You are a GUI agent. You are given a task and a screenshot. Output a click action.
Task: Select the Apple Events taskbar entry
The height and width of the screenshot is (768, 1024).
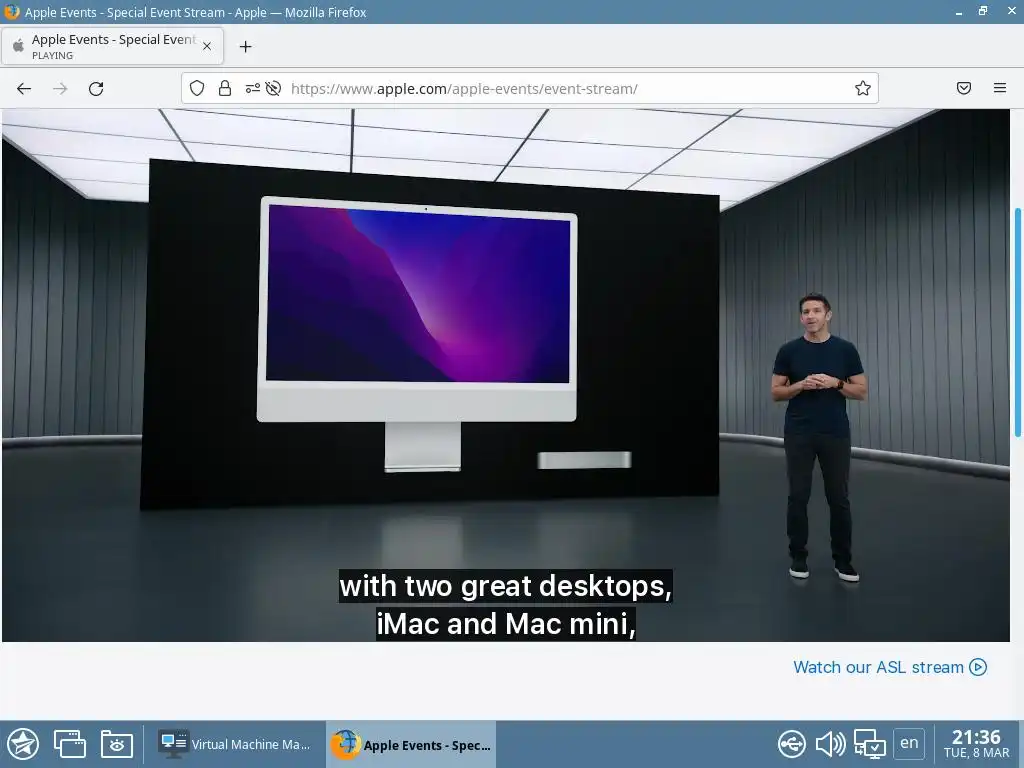[x=411, y=744]
